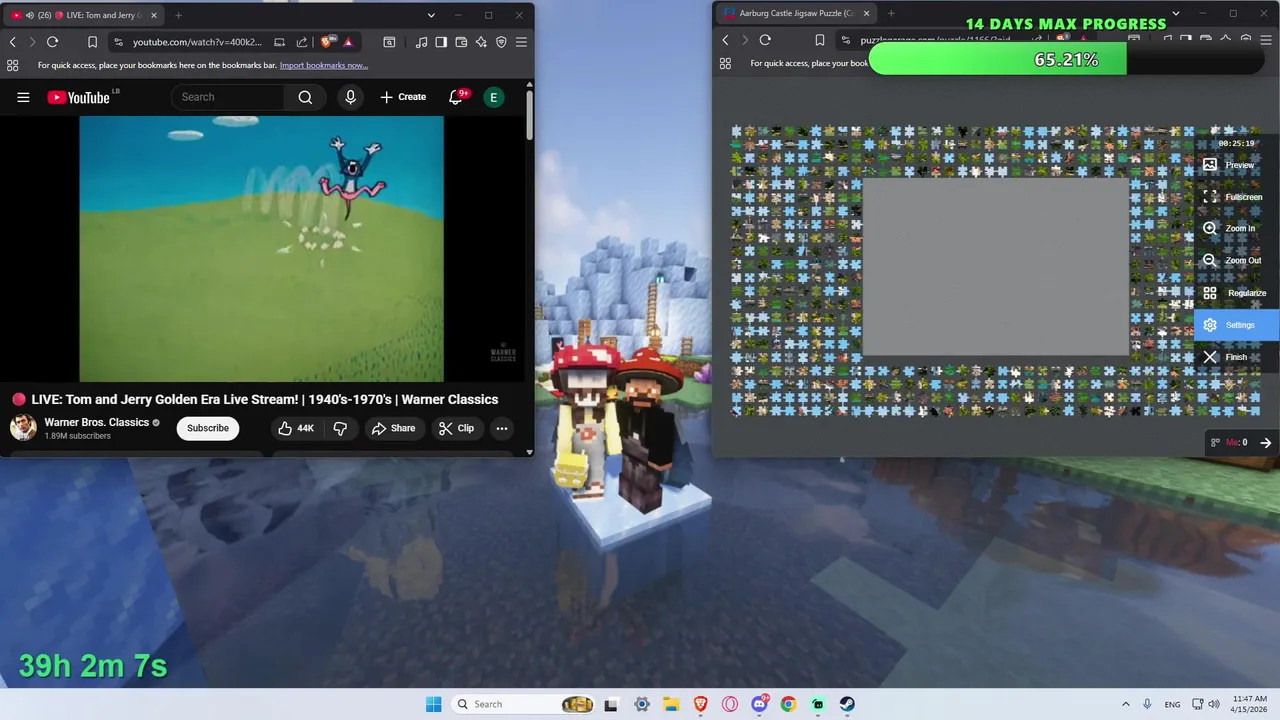Image resolution: width=1280 pixels, height=720 pixels.
Task: Close the Tom and Jerry YouTube tab
Action: (153, 15)
